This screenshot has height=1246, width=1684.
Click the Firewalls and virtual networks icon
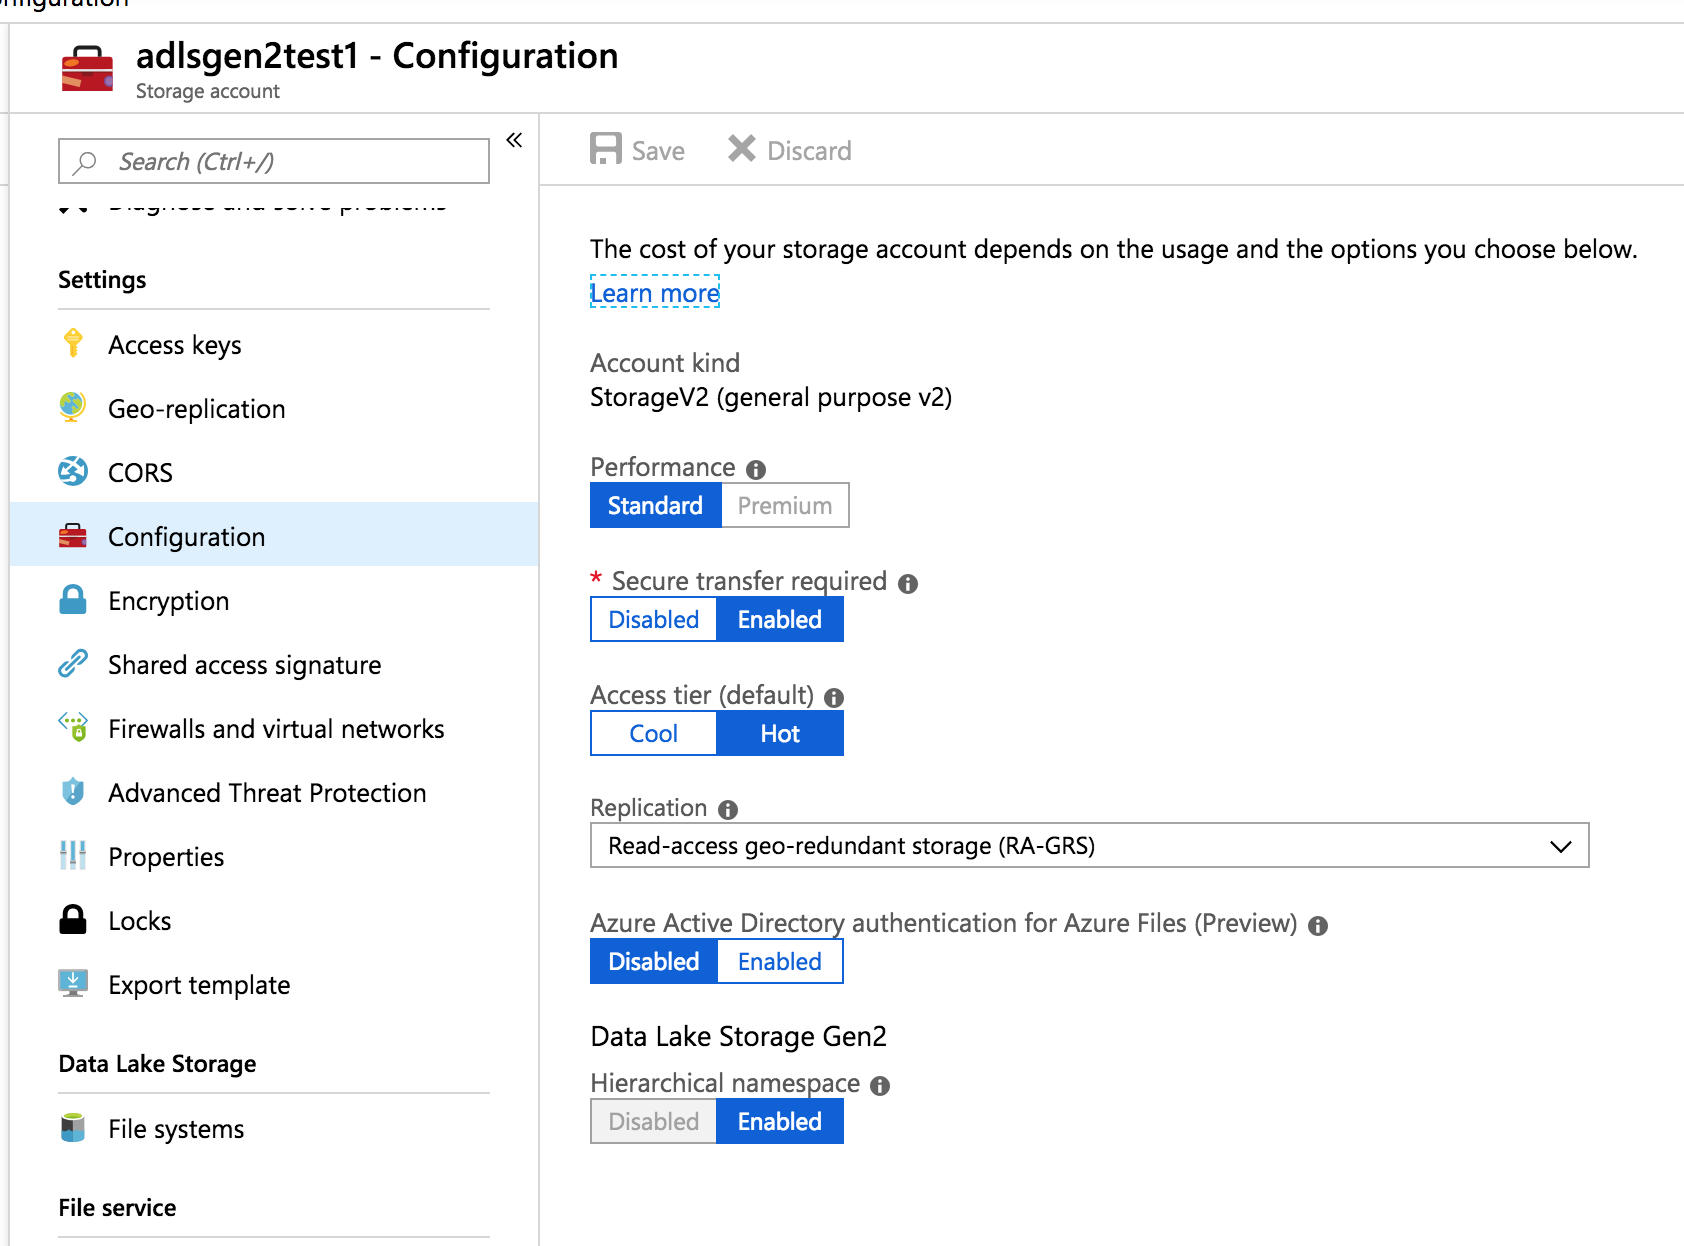coord(72,728)
